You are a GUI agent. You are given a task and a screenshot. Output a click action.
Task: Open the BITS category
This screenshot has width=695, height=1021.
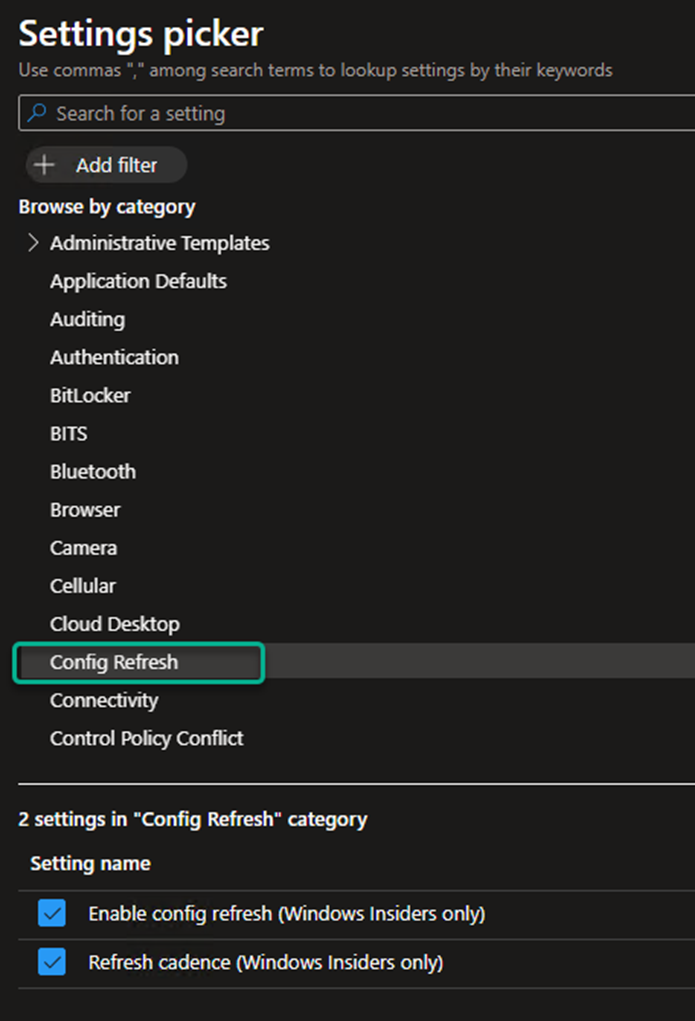[x=68, y=433]
